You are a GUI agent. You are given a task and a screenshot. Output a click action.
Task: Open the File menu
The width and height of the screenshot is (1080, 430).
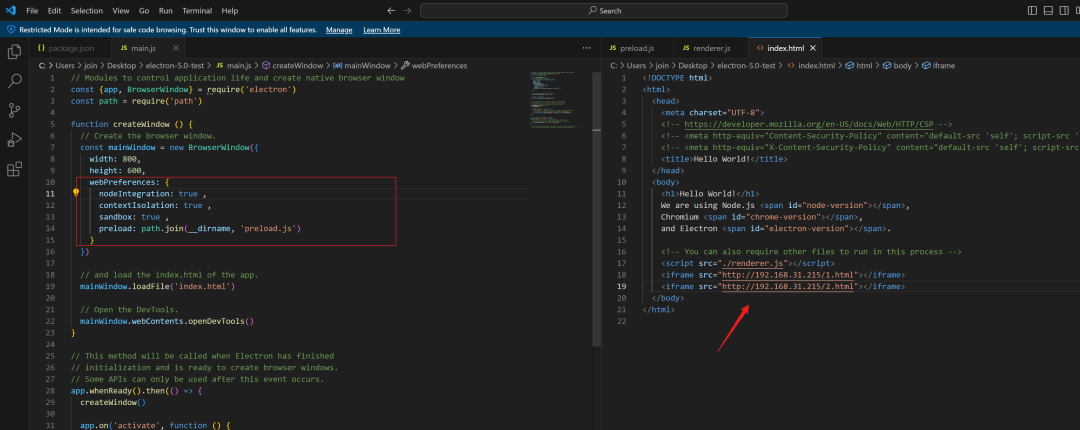pyautogui.click(x=32, y=10)
